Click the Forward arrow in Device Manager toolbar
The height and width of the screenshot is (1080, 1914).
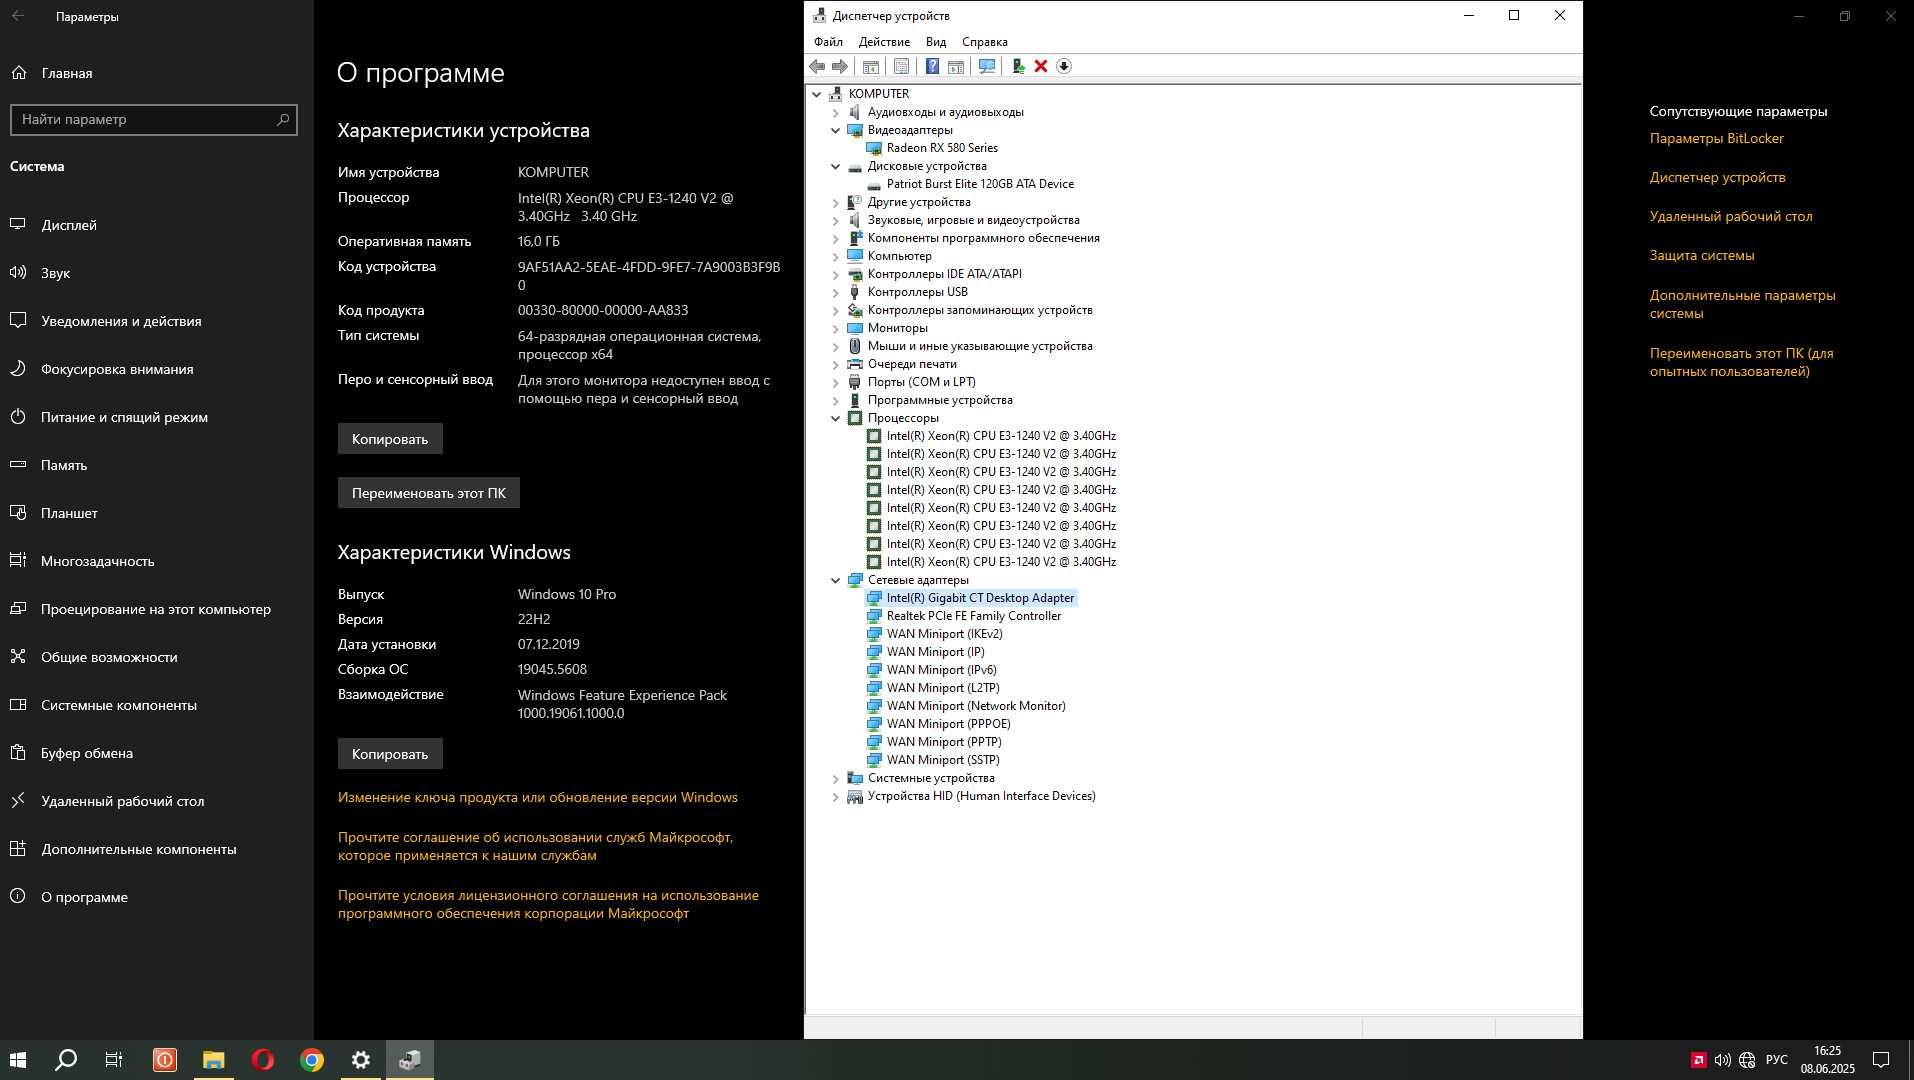click(x=840, y=66)
